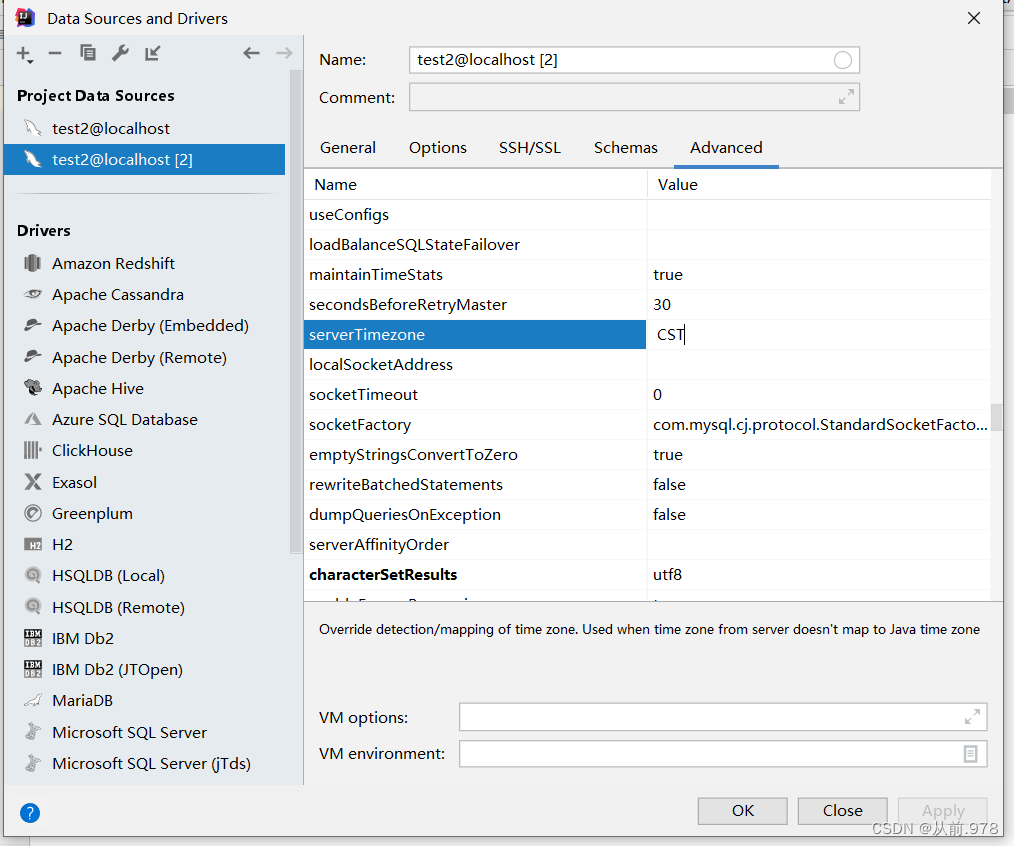
Task: Select the Azure SQL Database driver
Action: [125, 420]
